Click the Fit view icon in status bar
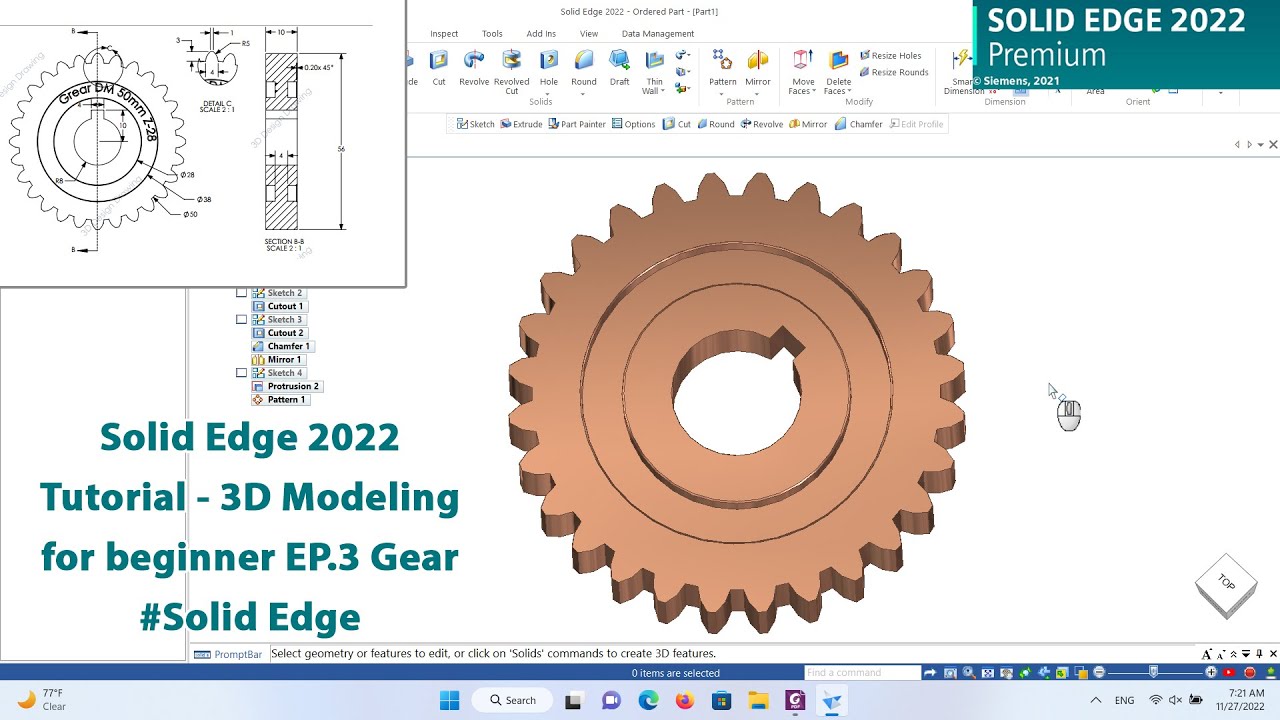 [987, 673]
